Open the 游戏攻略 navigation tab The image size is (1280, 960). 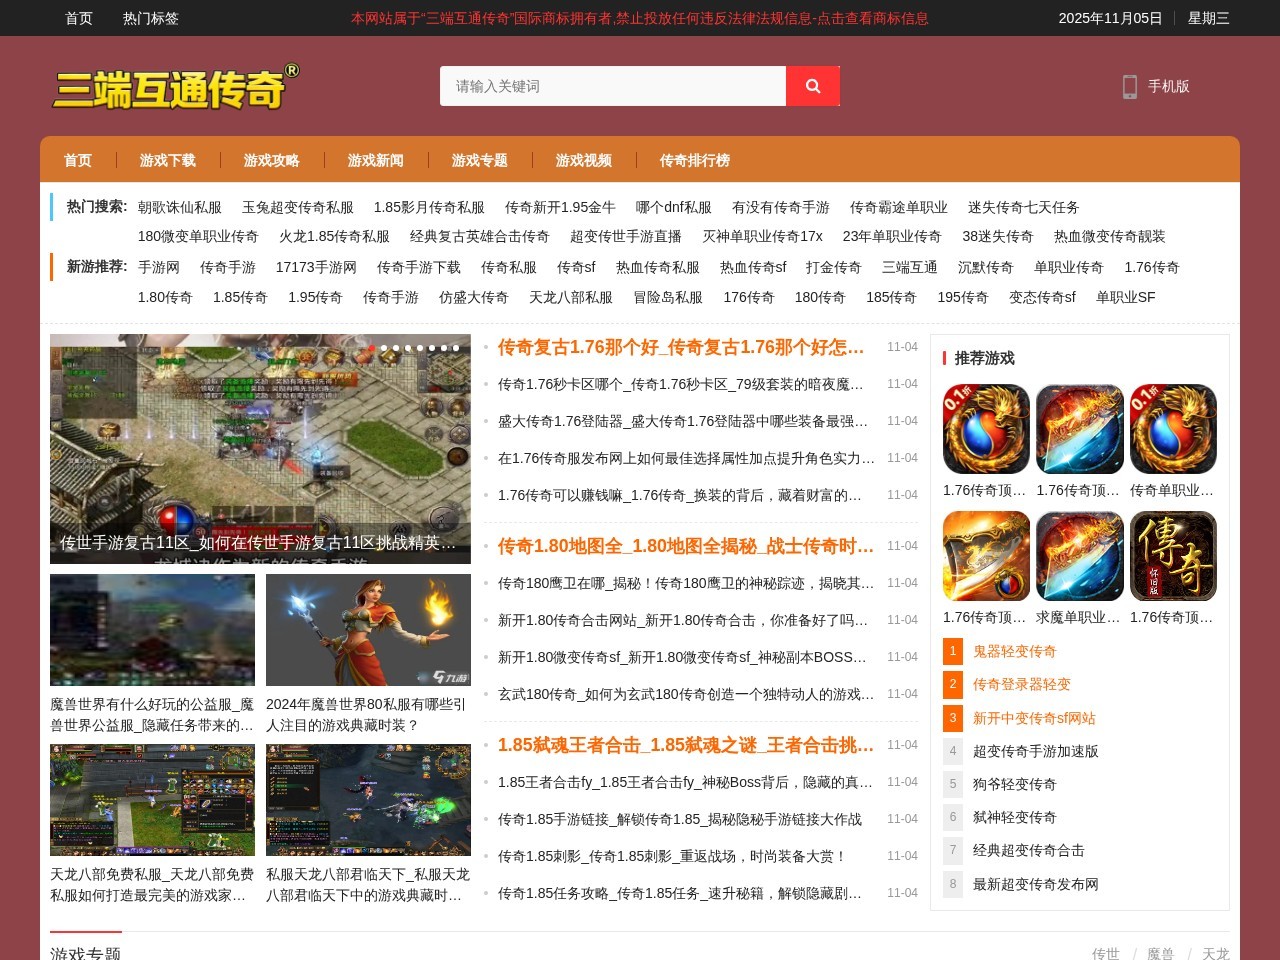(x=272, y=160)
